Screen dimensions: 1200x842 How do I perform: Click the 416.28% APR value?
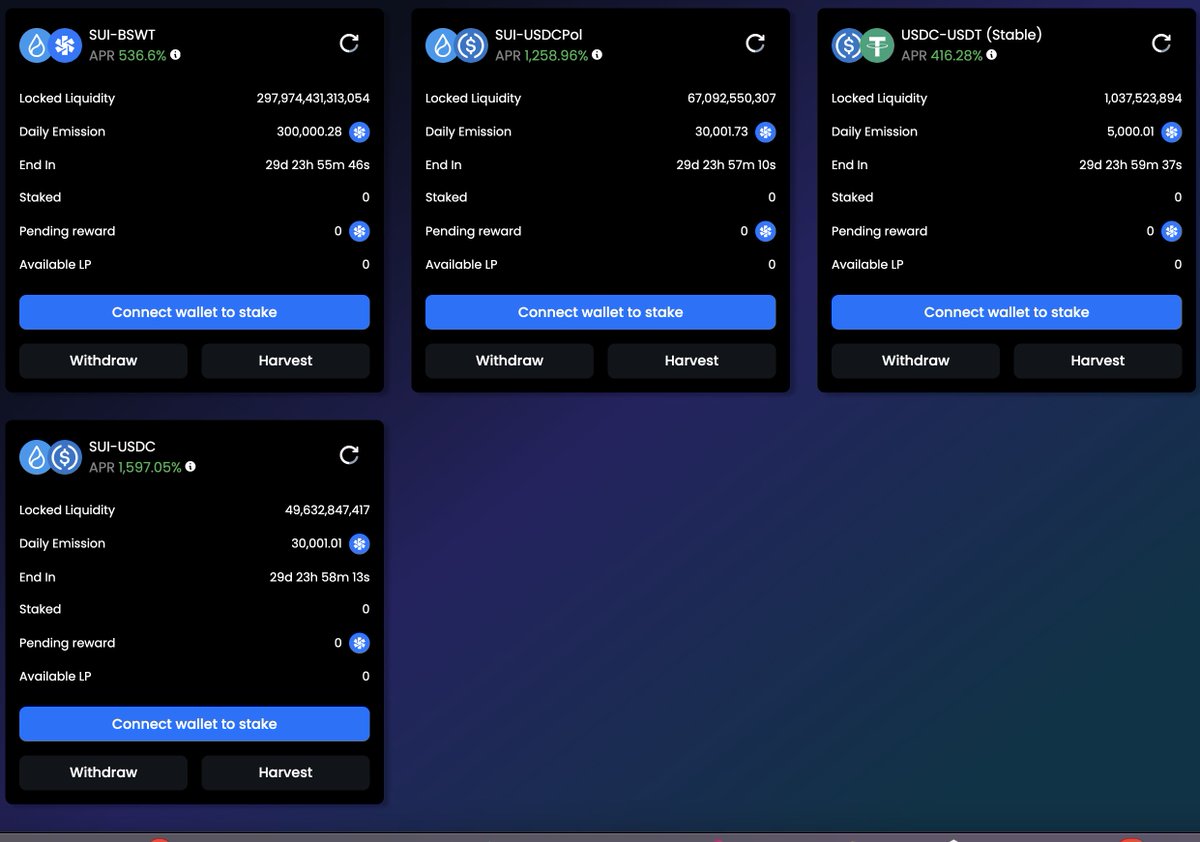point(957,56)
